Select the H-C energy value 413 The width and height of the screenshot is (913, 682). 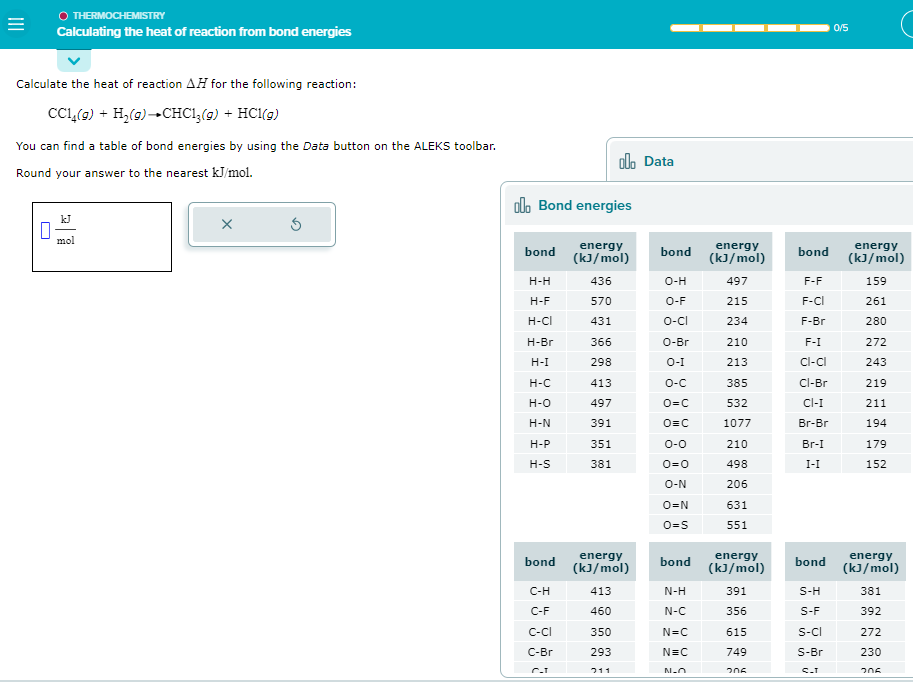[x=601, y=383]
